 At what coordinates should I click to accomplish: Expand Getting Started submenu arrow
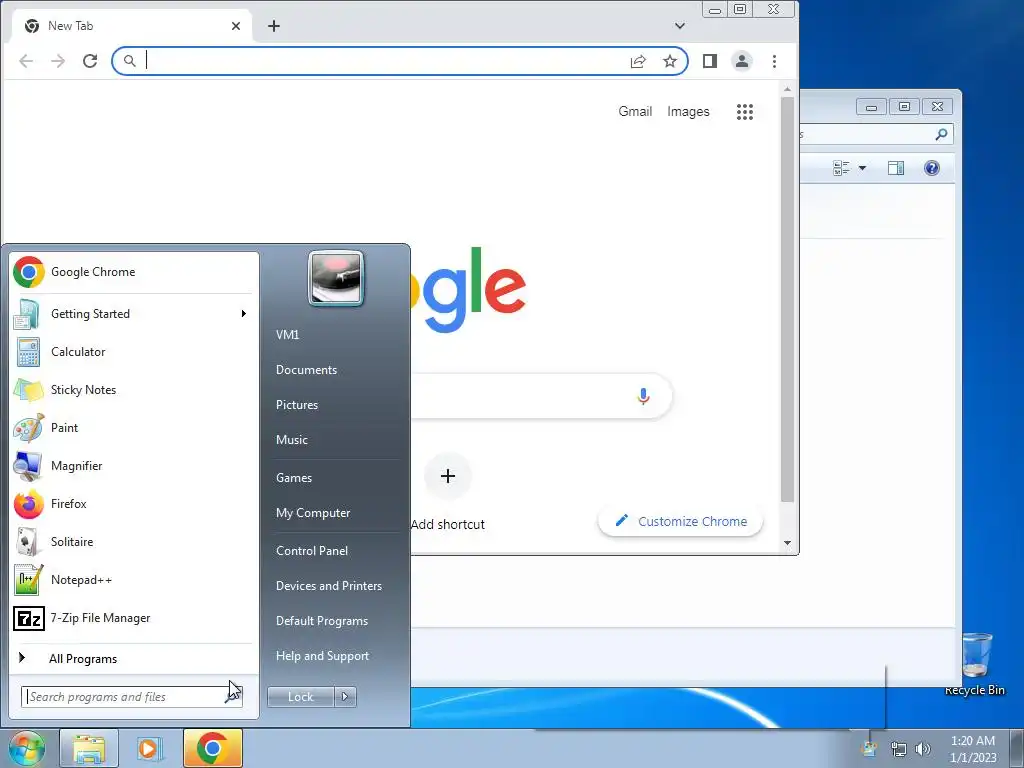[x=244, y=314]
